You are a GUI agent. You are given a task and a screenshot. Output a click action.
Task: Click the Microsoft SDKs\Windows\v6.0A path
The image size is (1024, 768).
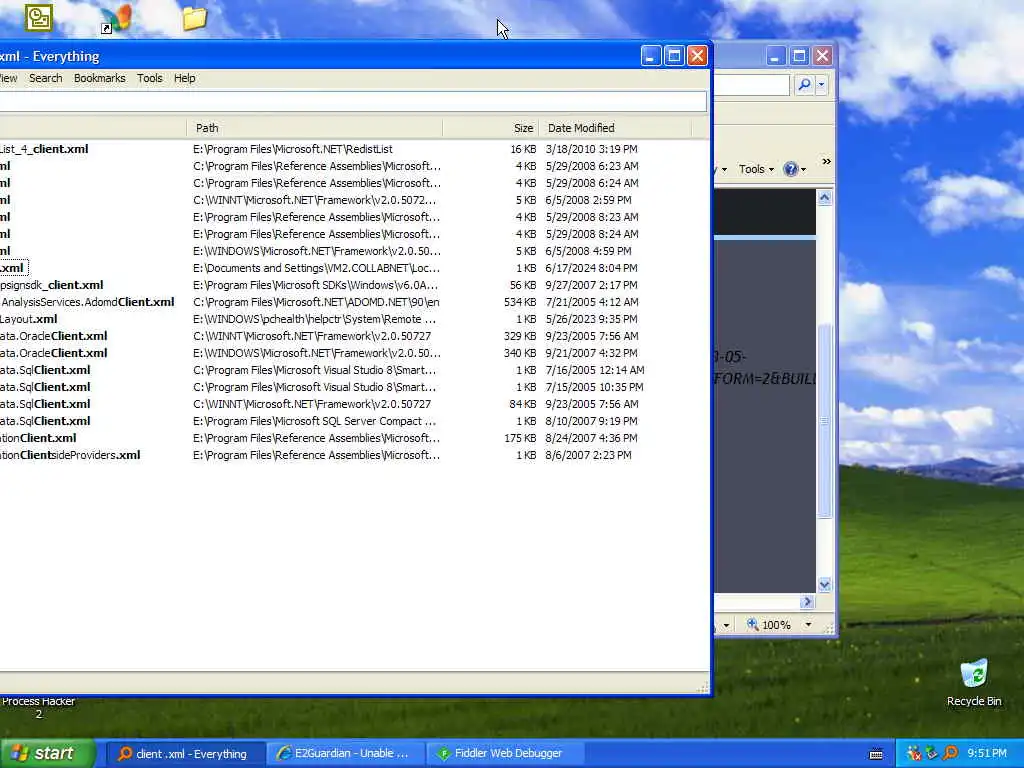pyautogui.click(x=315, y=285)
